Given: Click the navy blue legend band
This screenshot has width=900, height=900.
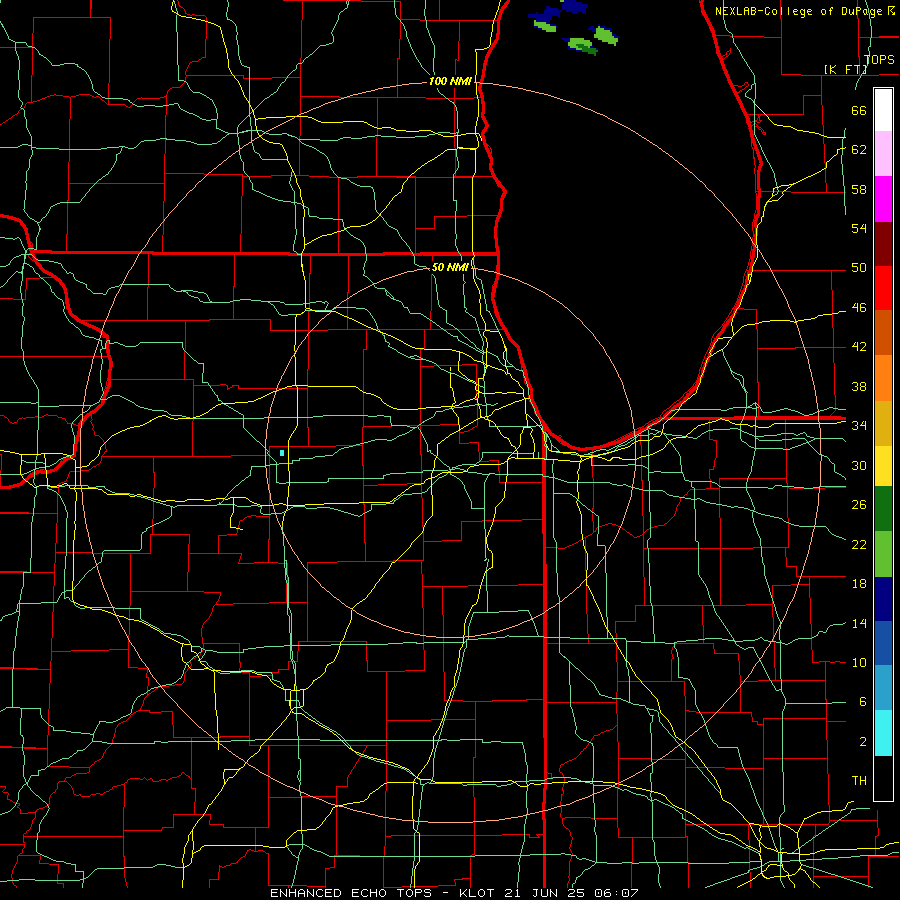Looking at the screenshot, I should coord(883,599).
